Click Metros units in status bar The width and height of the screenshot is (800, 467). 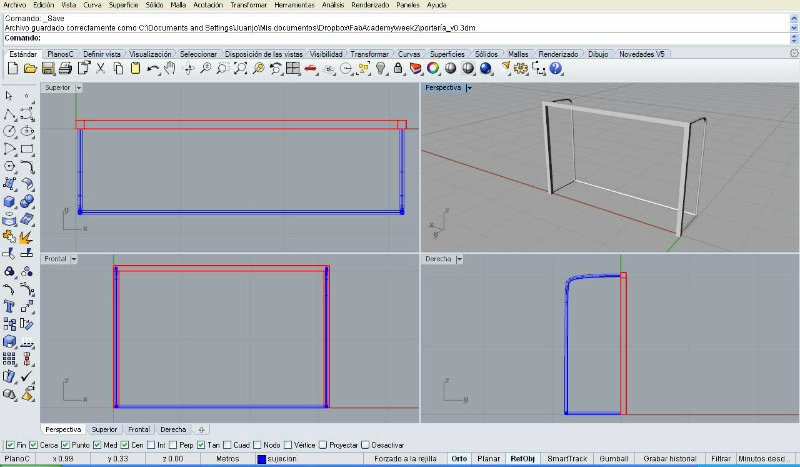click(x=228, y=459)
